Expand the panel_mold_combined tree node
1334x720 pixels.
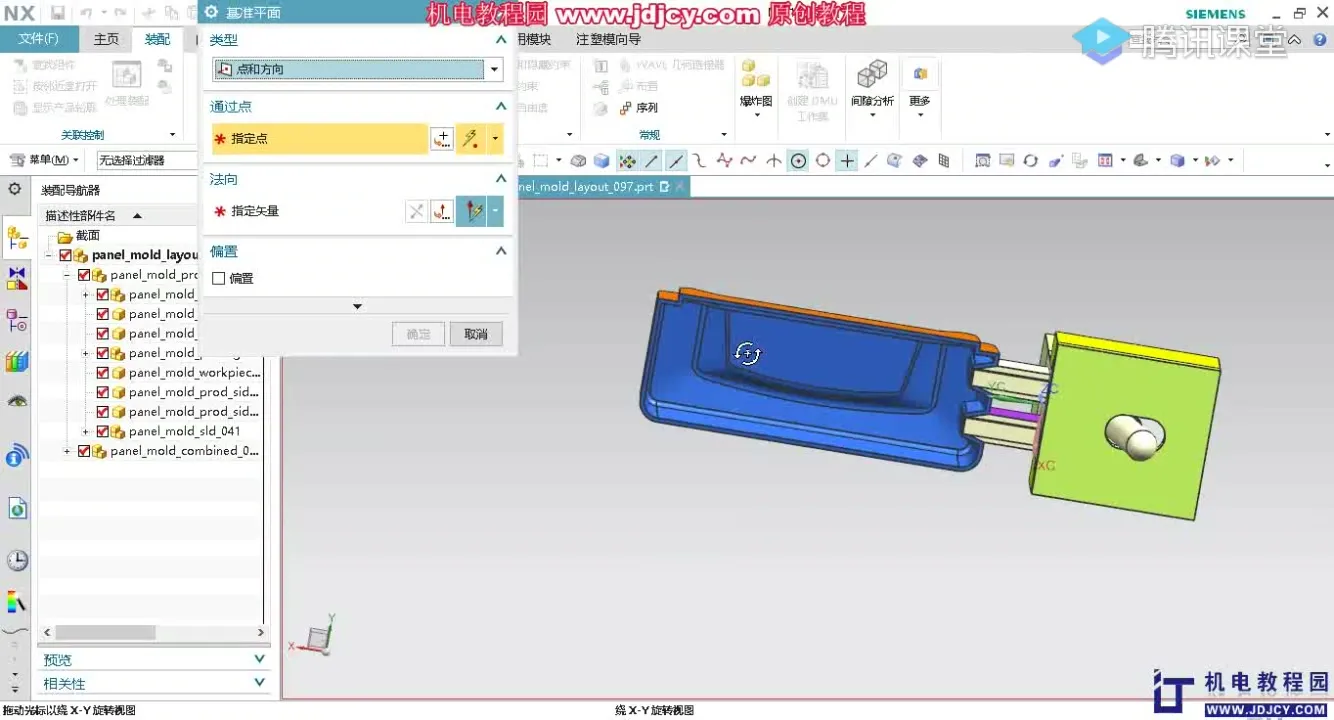67,451
